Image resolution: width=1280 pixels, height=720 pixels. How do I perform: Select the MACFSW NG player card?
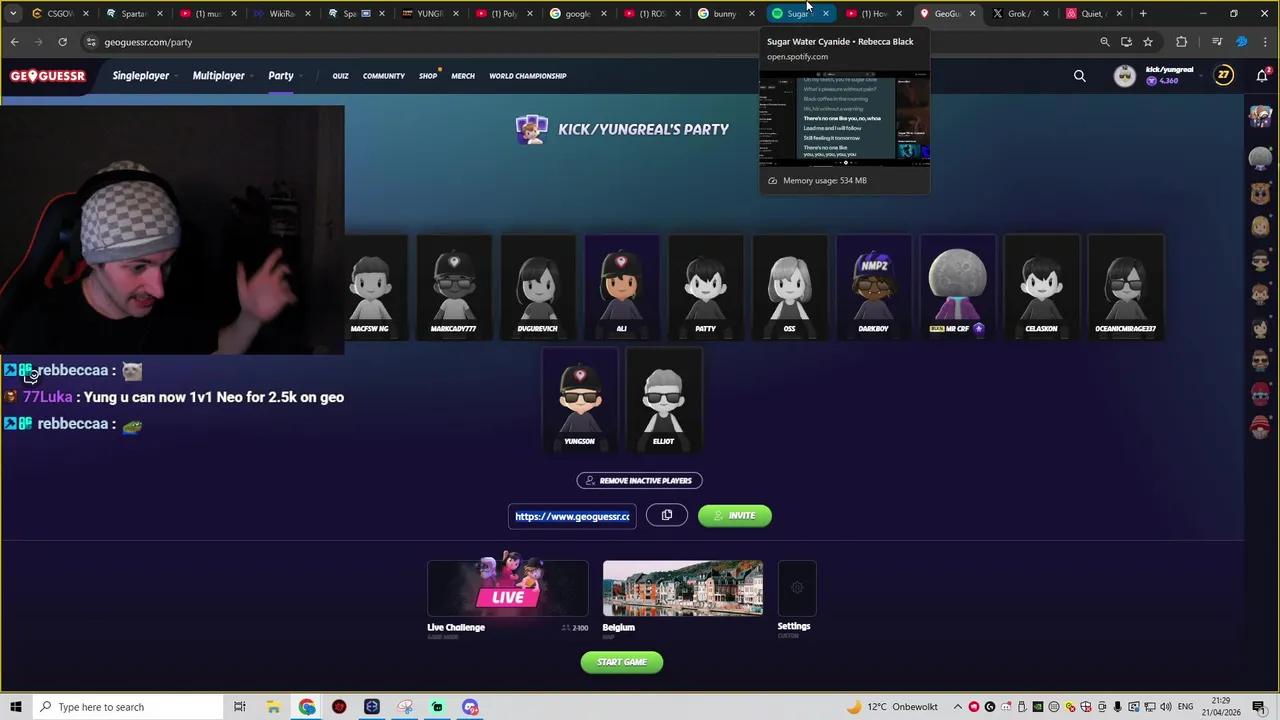pyautogui.click(x=370, y=288)
